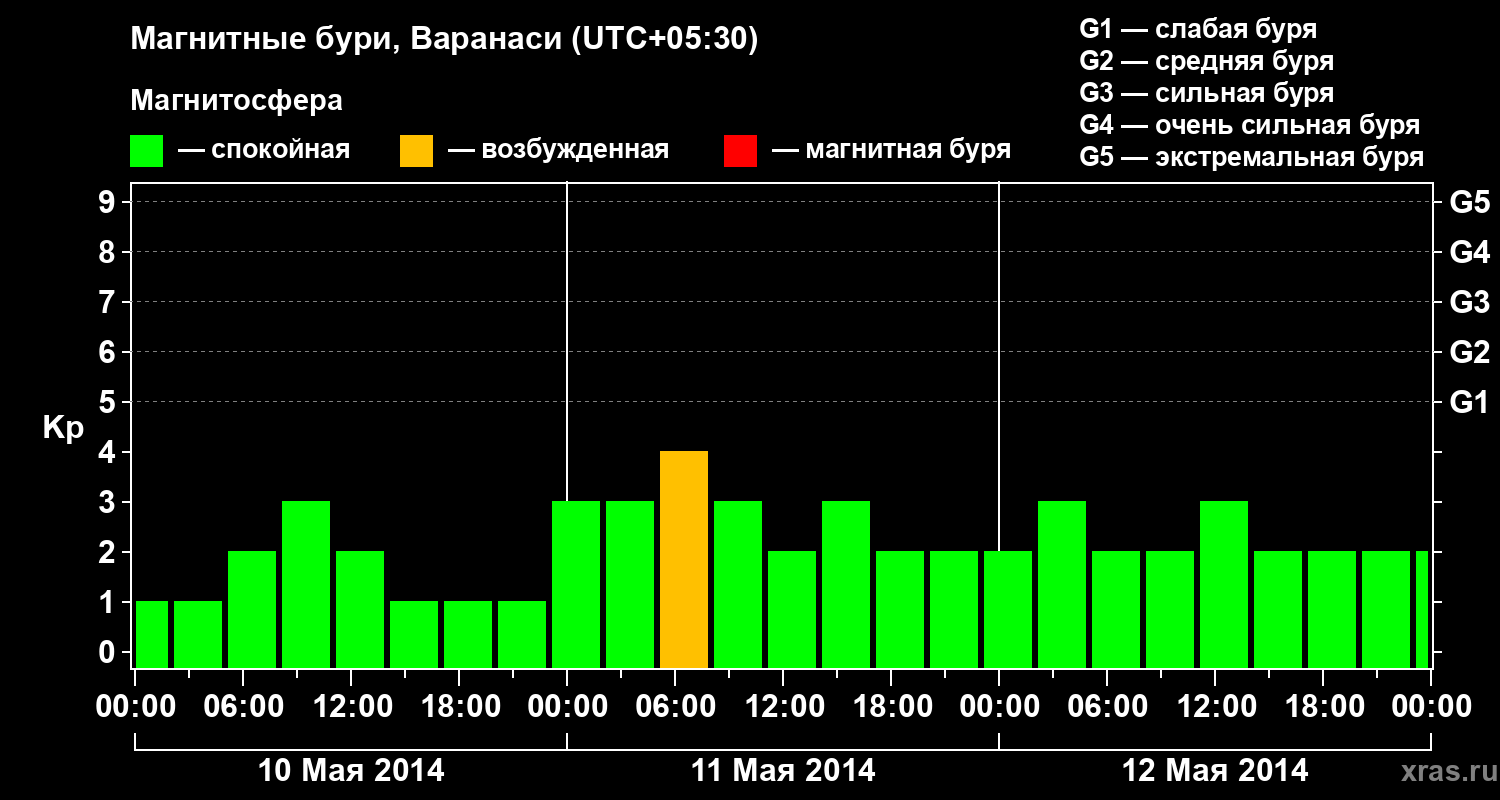This screenshot has height=800, width=1500.
Task: Select the first Kp 3 bar on 11 May
Action: [576, 584]
